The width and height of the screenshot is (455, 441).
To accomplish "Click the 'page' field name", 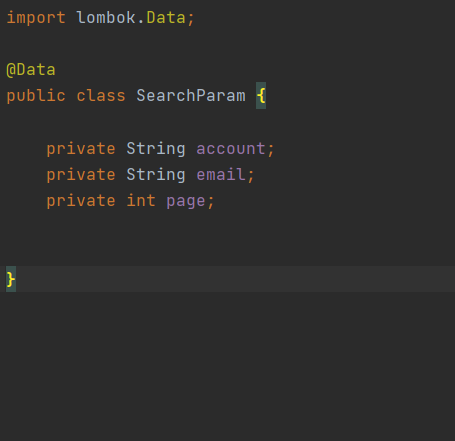I will 186,201.
